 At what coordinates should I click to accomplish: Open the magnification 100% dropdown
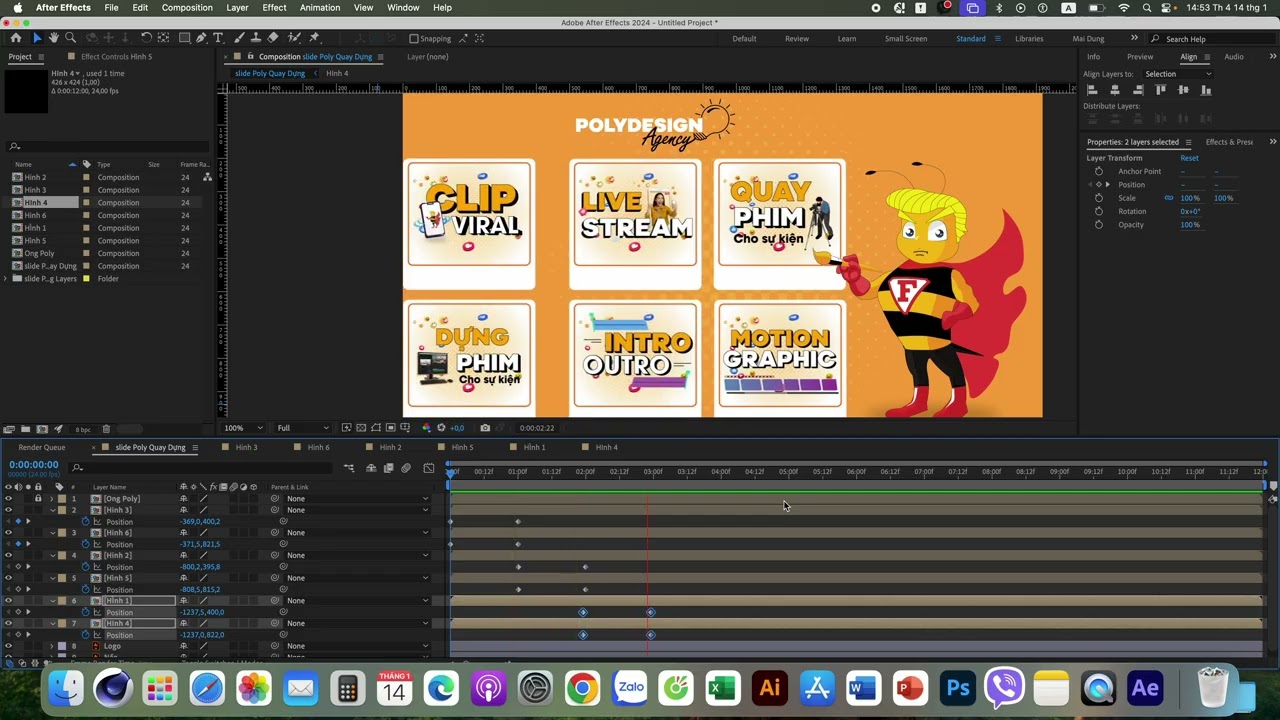(244, 428)
